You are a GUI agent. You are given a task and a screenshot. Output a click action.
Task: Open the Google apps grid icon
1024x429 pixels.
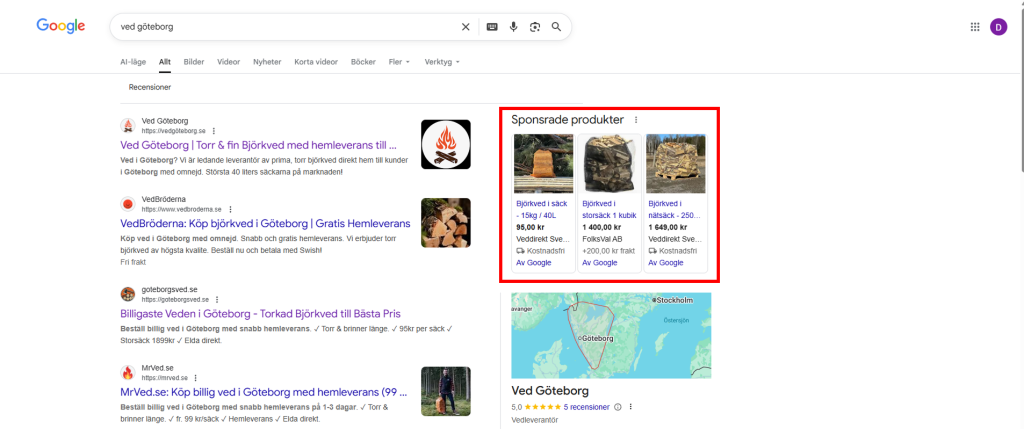coord(975,27)
